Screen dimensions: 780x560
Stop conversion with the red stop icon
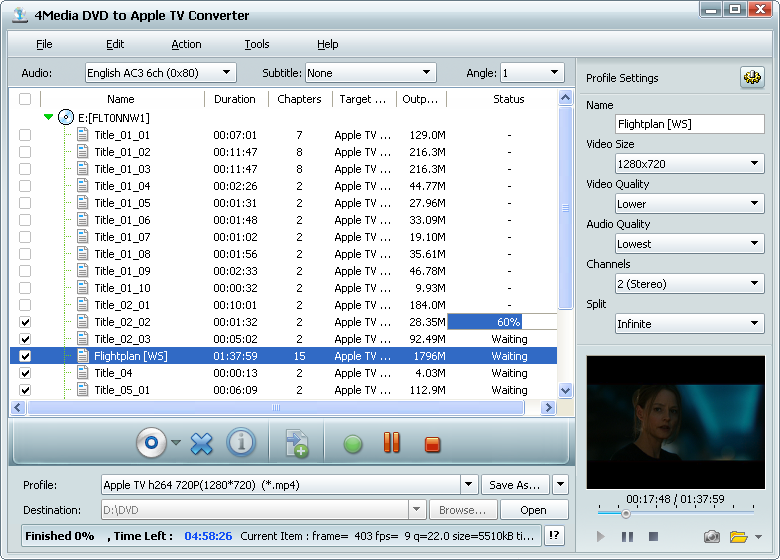point(432,444)
